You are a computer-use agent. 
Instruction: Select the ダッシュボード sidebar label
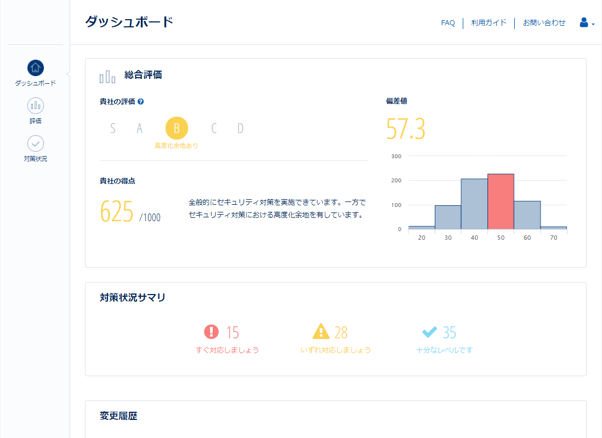pos(35,83)
